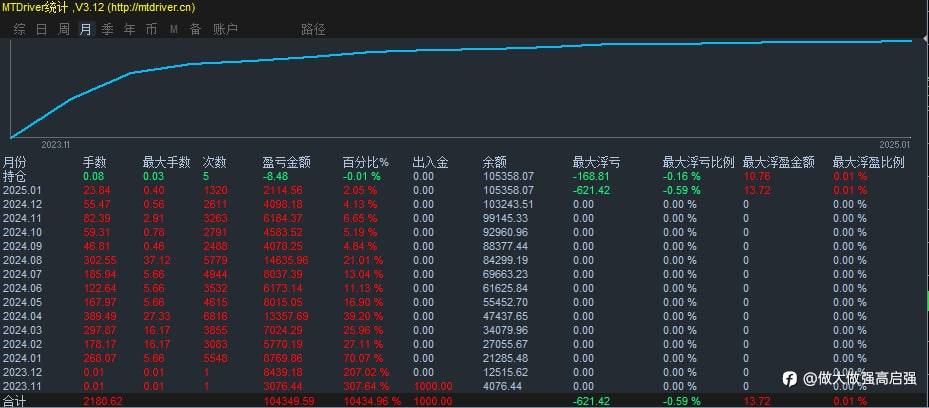Click the 最大浮盈金额 column header
The width and height of the screenshot is (929, 408).
click(779, 162)
